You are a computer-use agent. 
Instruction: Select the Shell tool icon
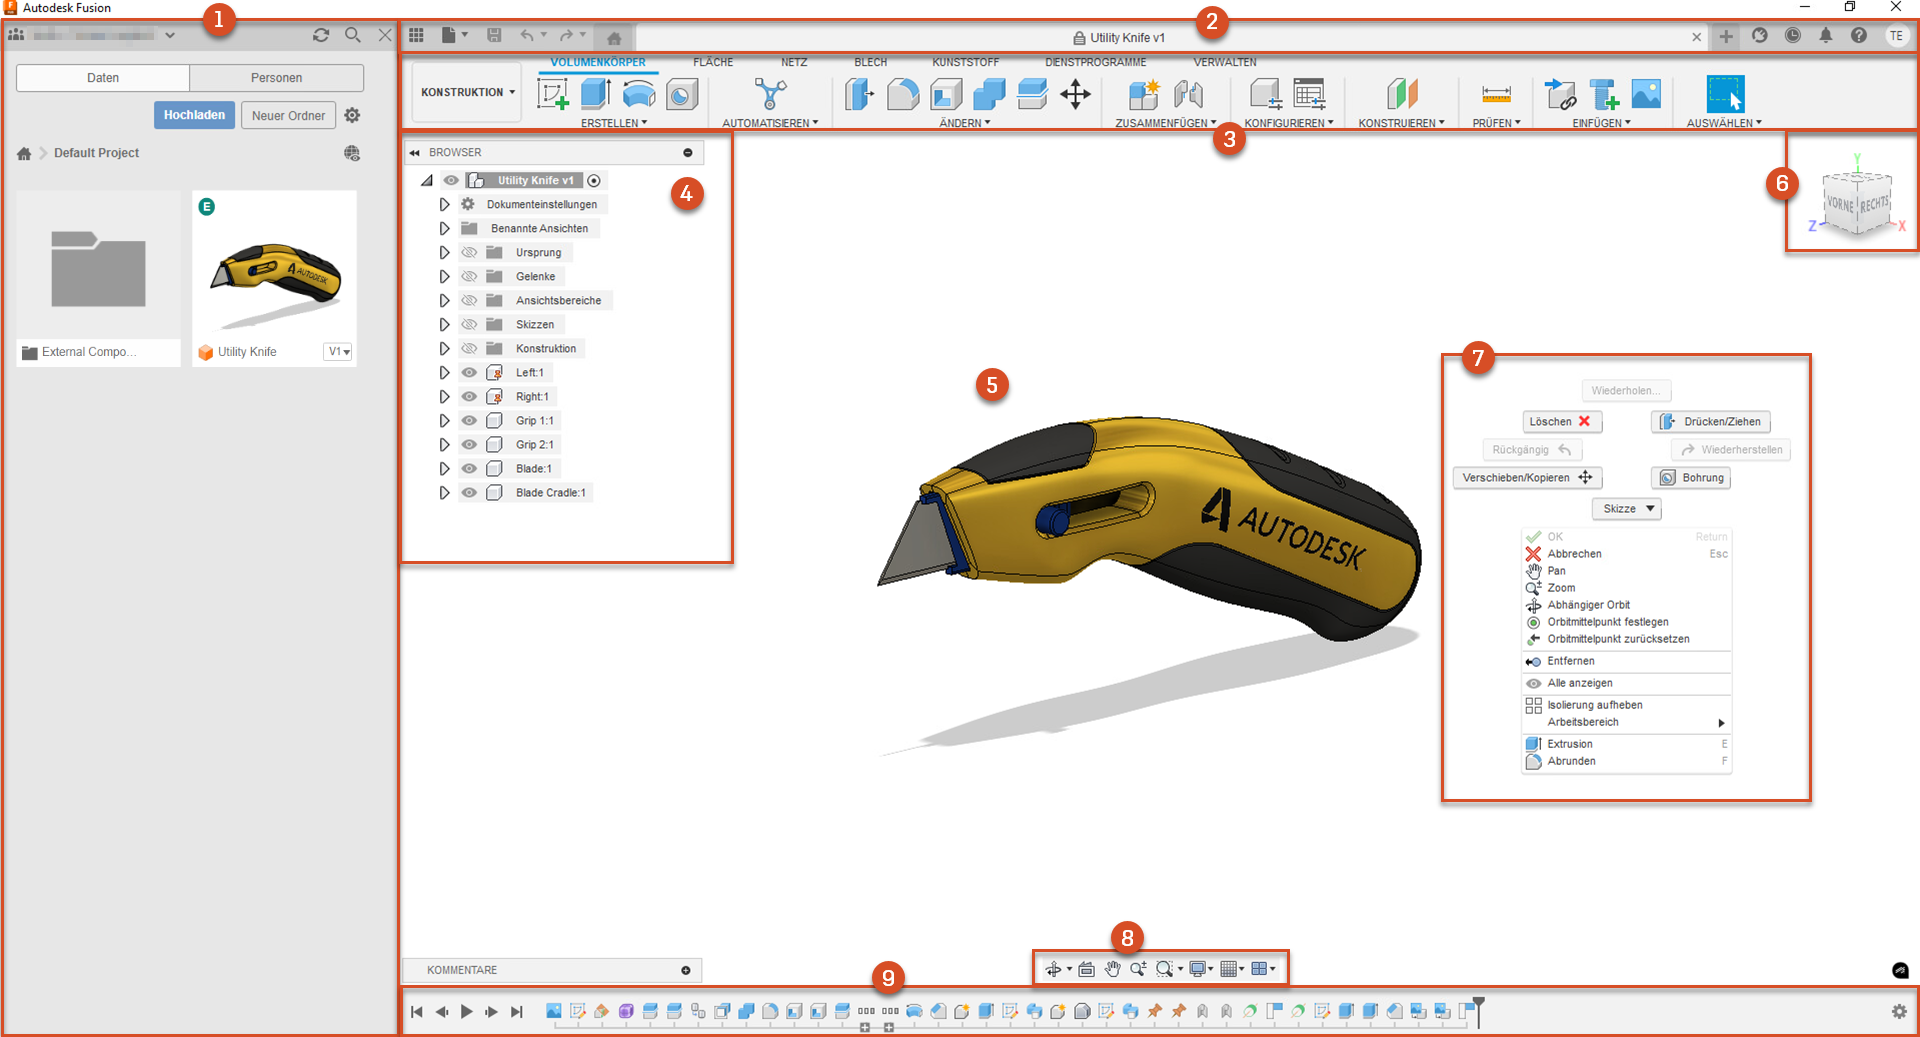tap(946, 94)
